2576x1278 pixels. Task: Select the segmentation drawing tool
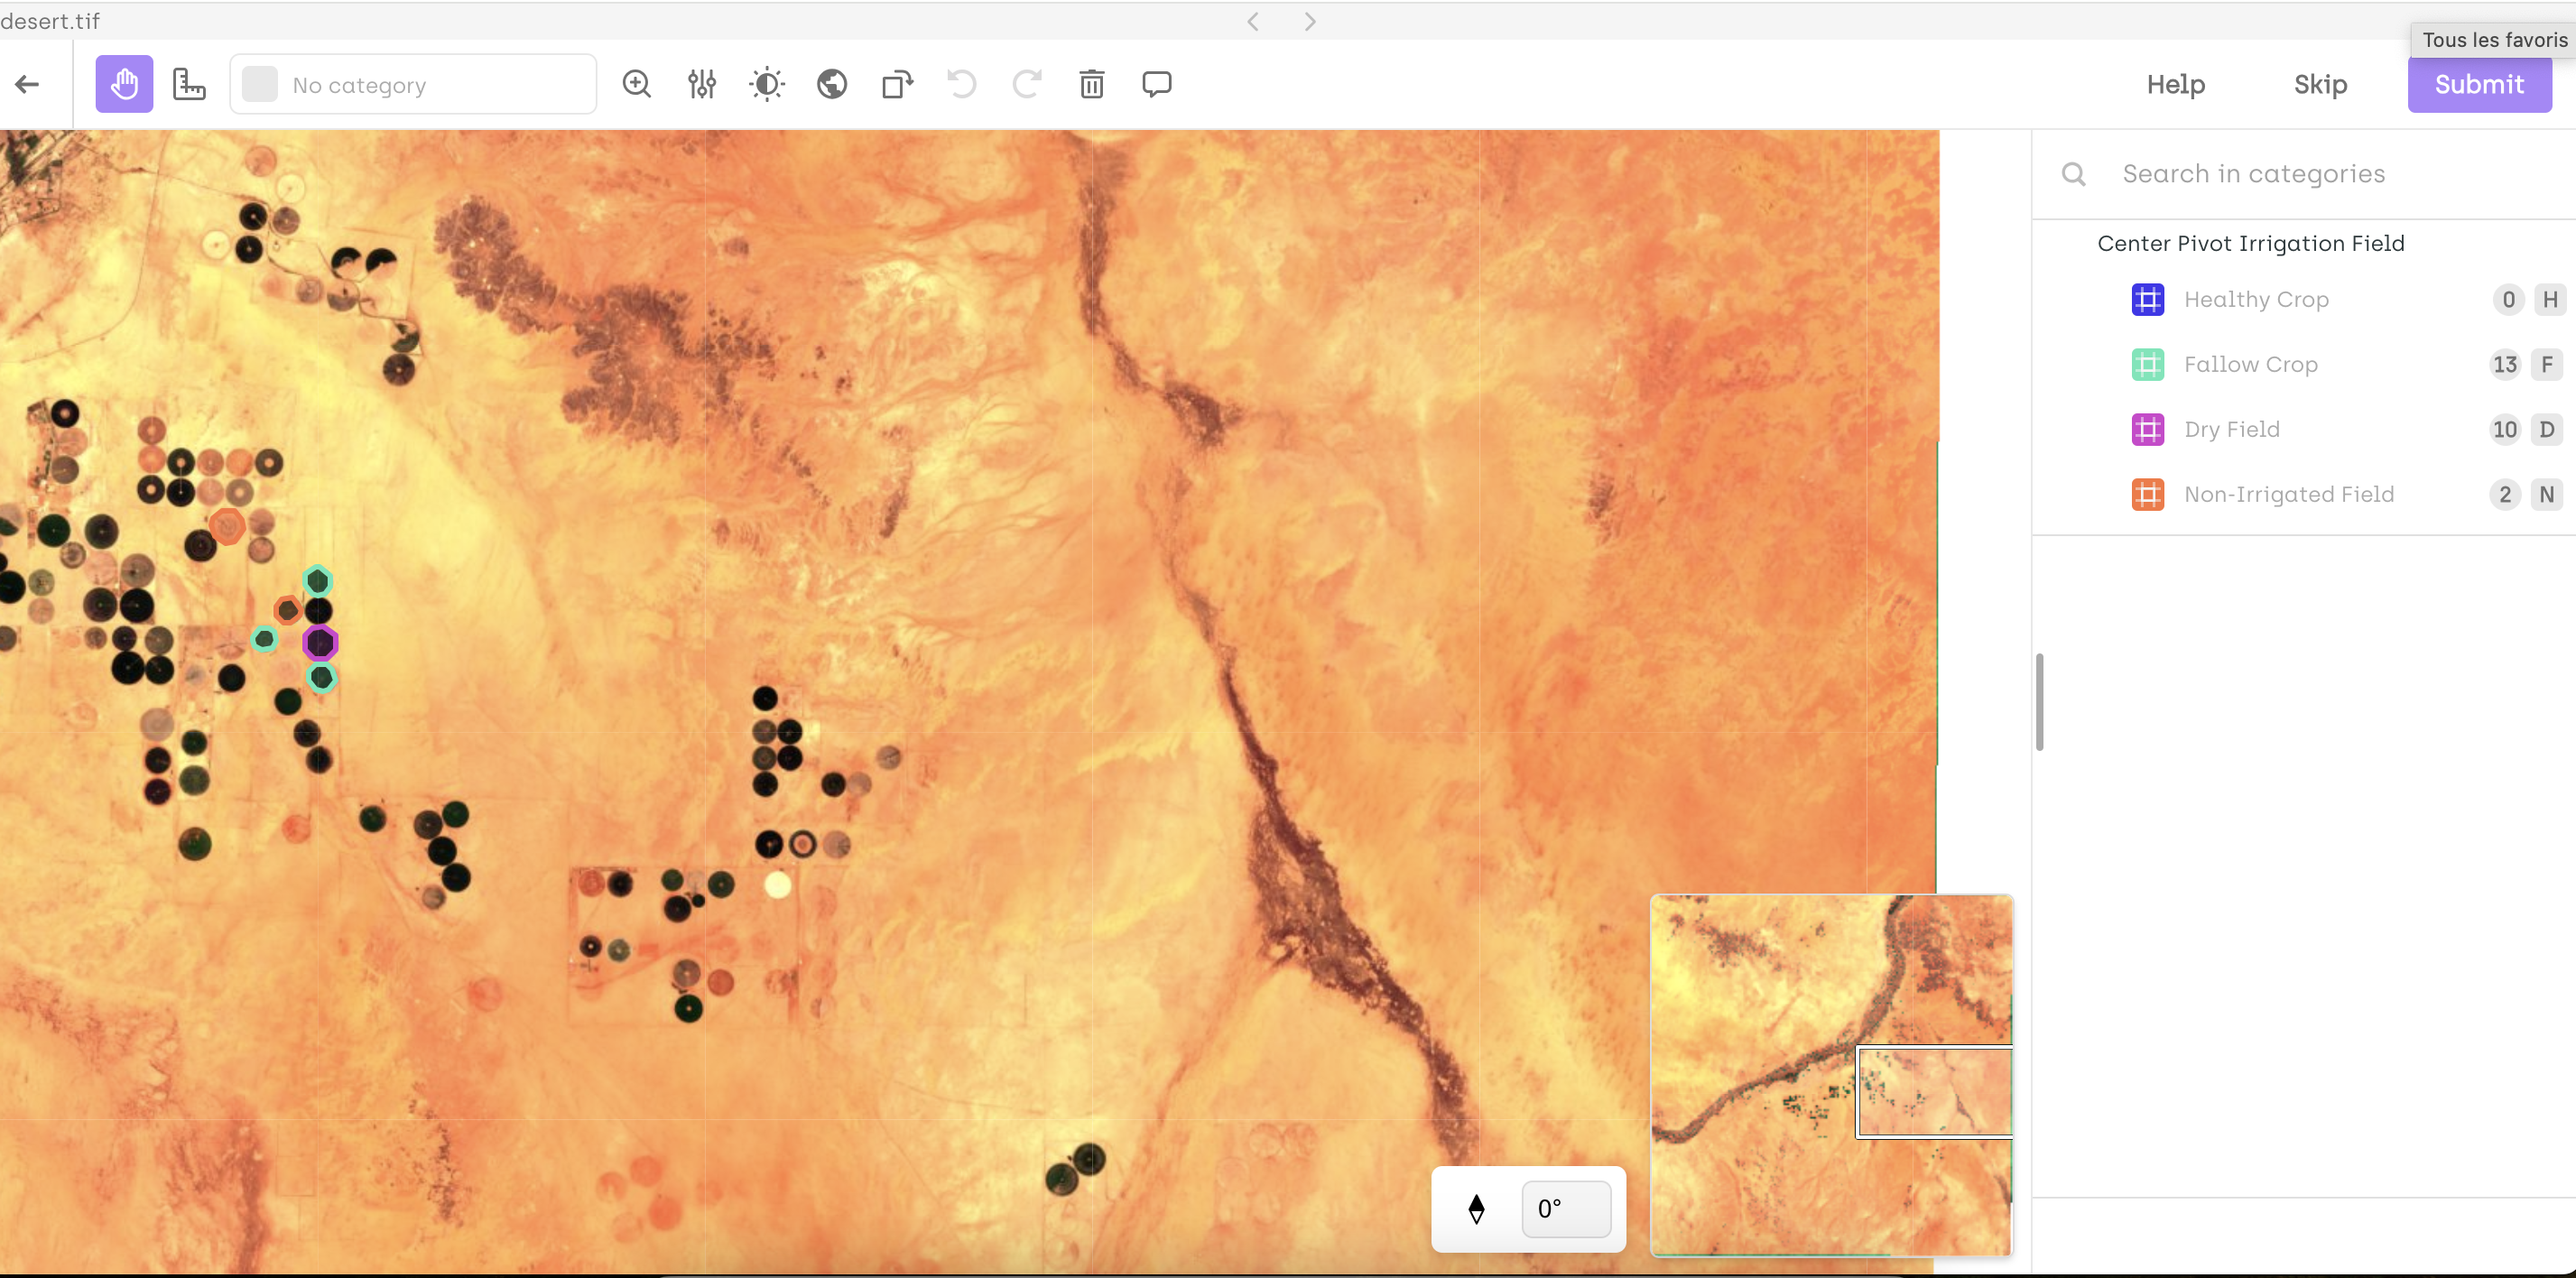point(189,84)
